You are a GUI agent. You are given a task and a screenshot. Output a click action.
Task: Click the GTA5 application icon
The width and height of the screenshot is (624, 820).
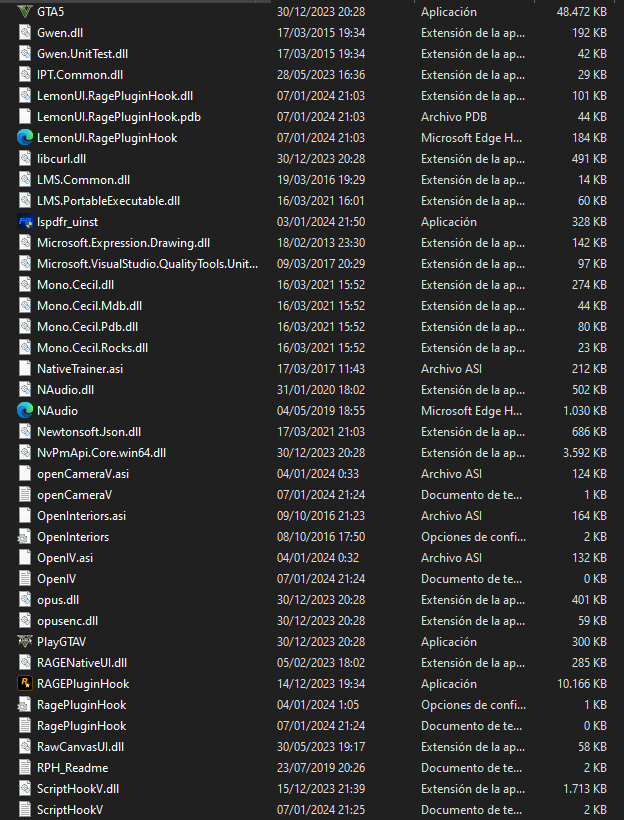click(x=25, y=12)
